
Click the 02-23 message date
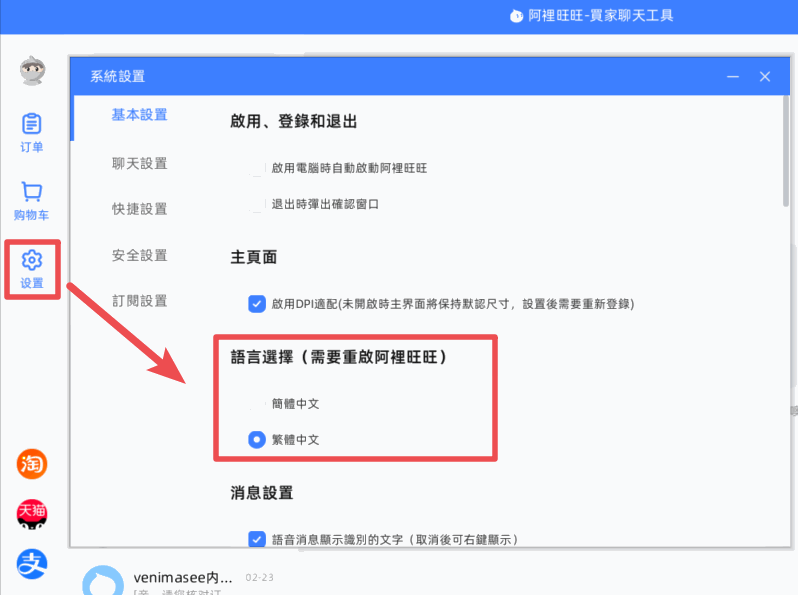(x=260, y=577)
